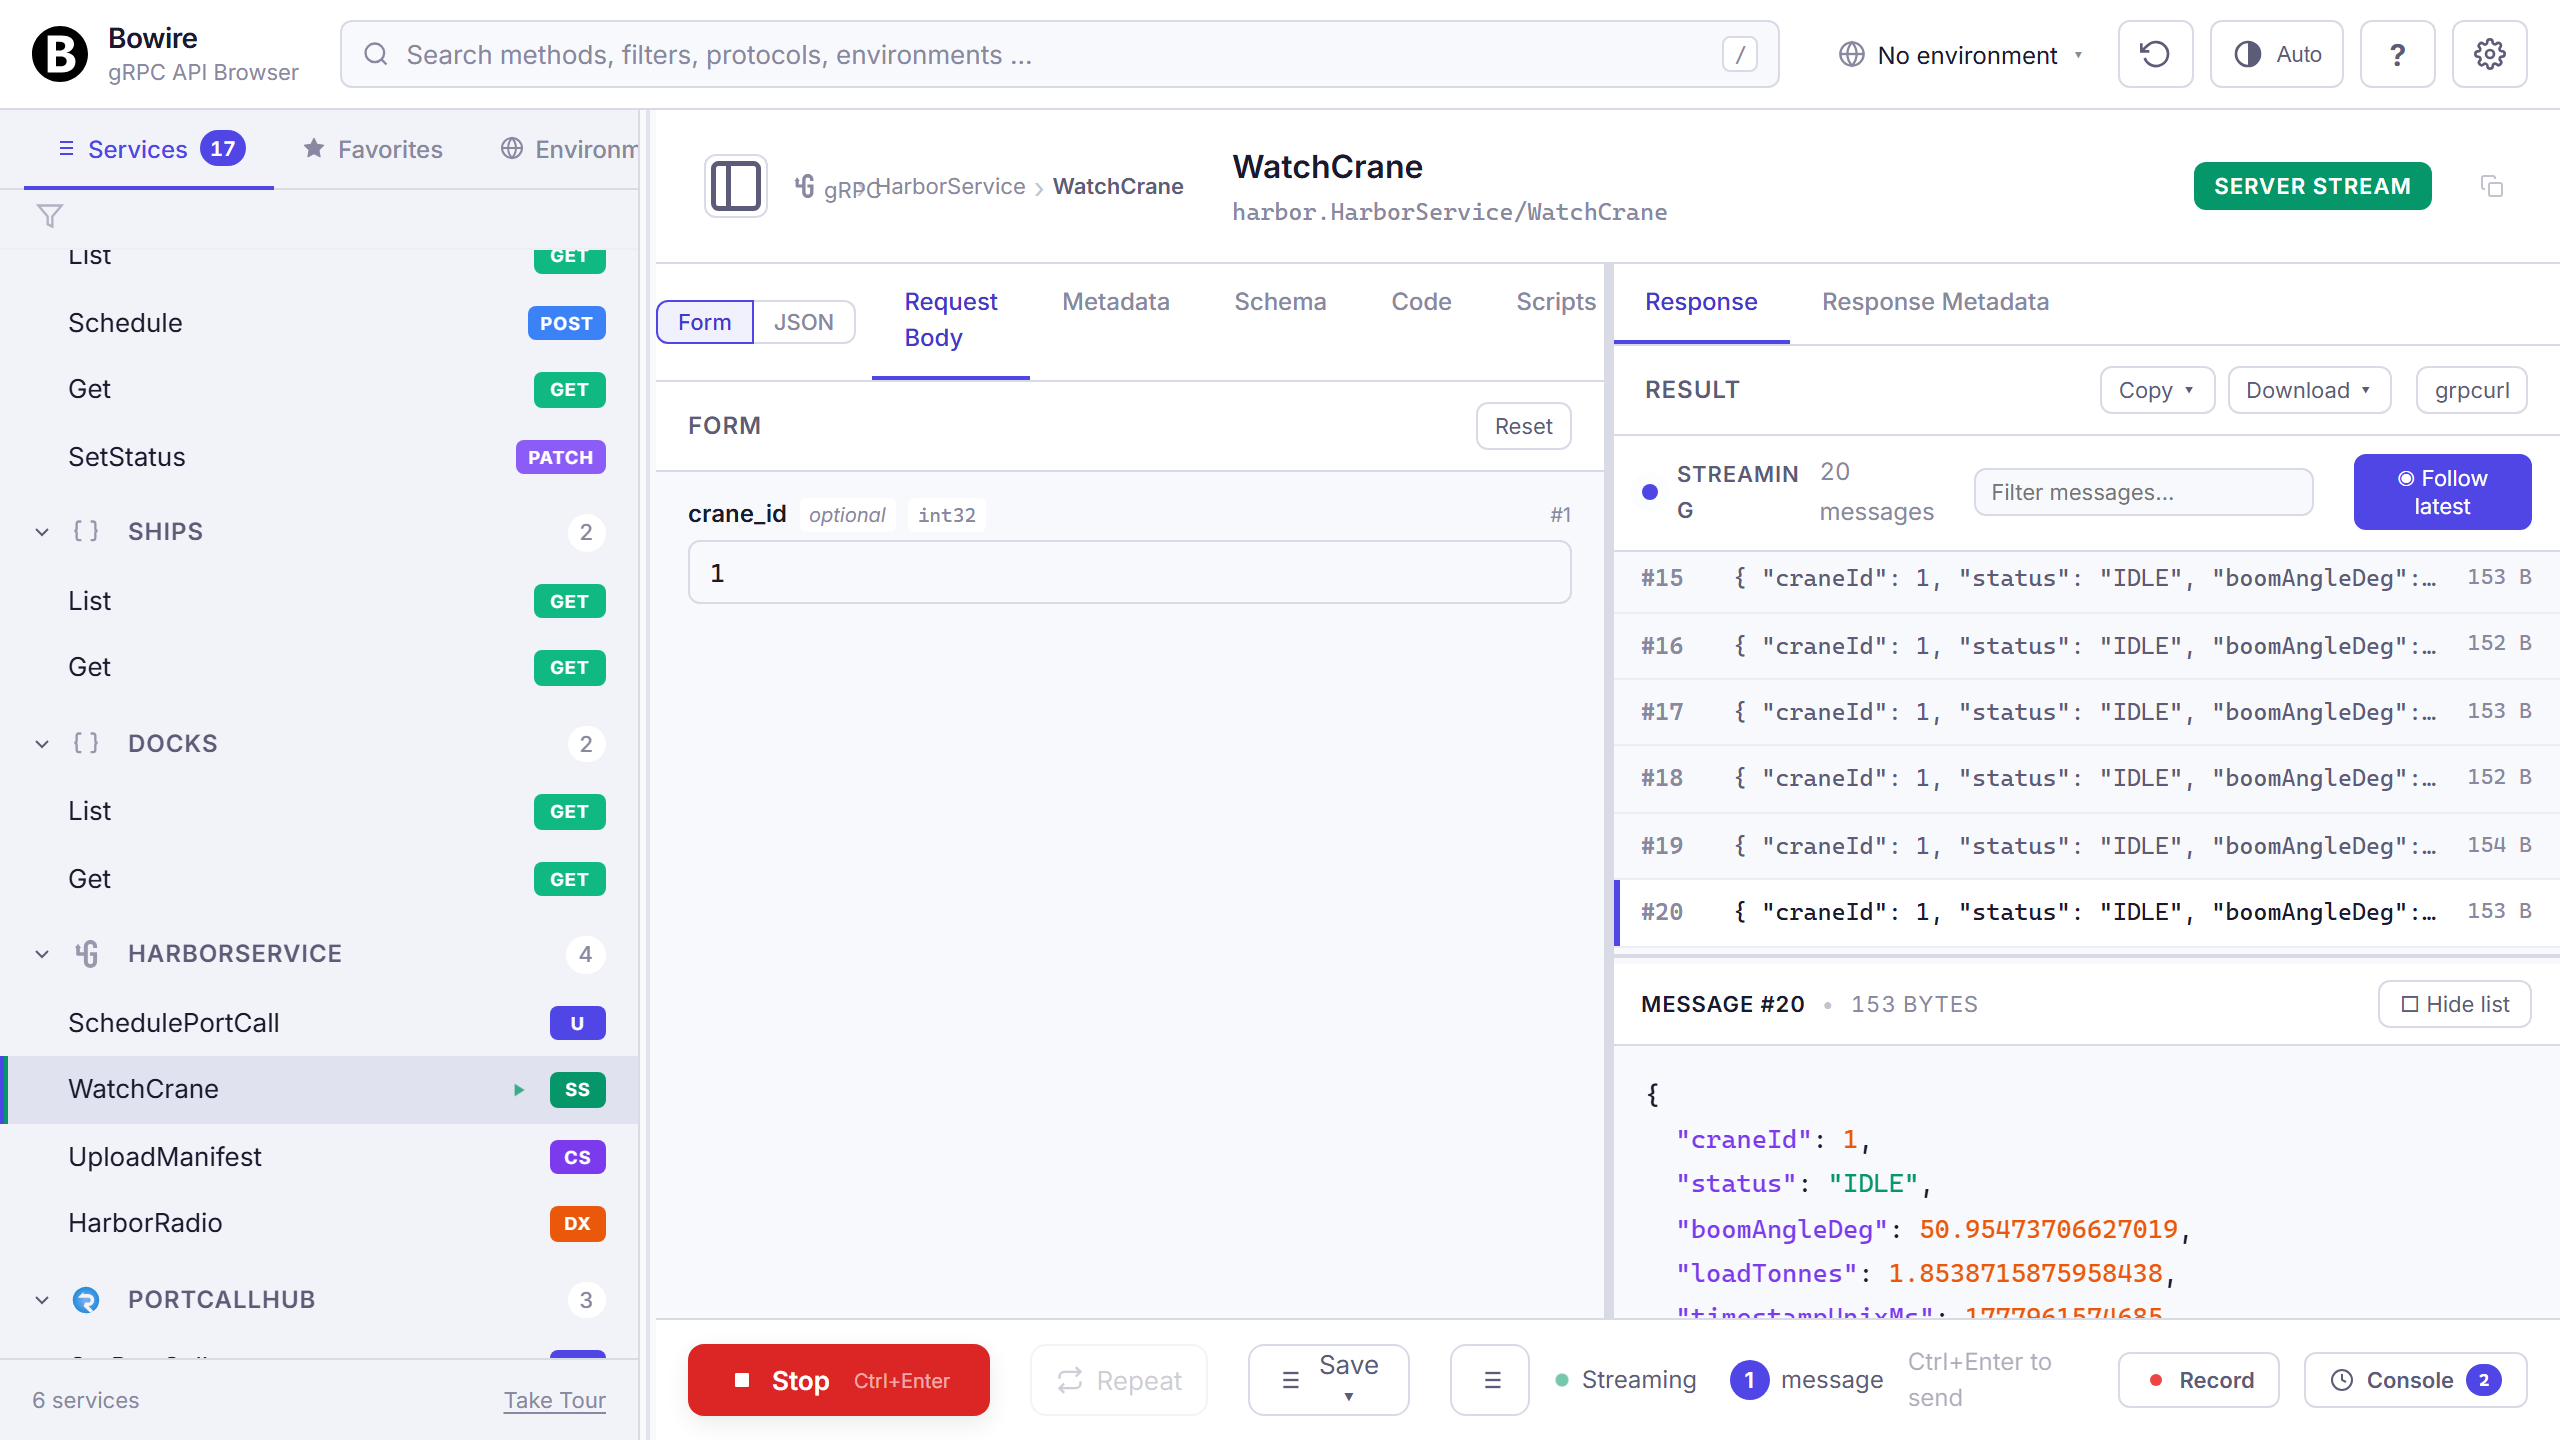This screenshot has height=1440, width=2560.
Task: Click the SS badge on WatchCrane
Action: 578,1090
